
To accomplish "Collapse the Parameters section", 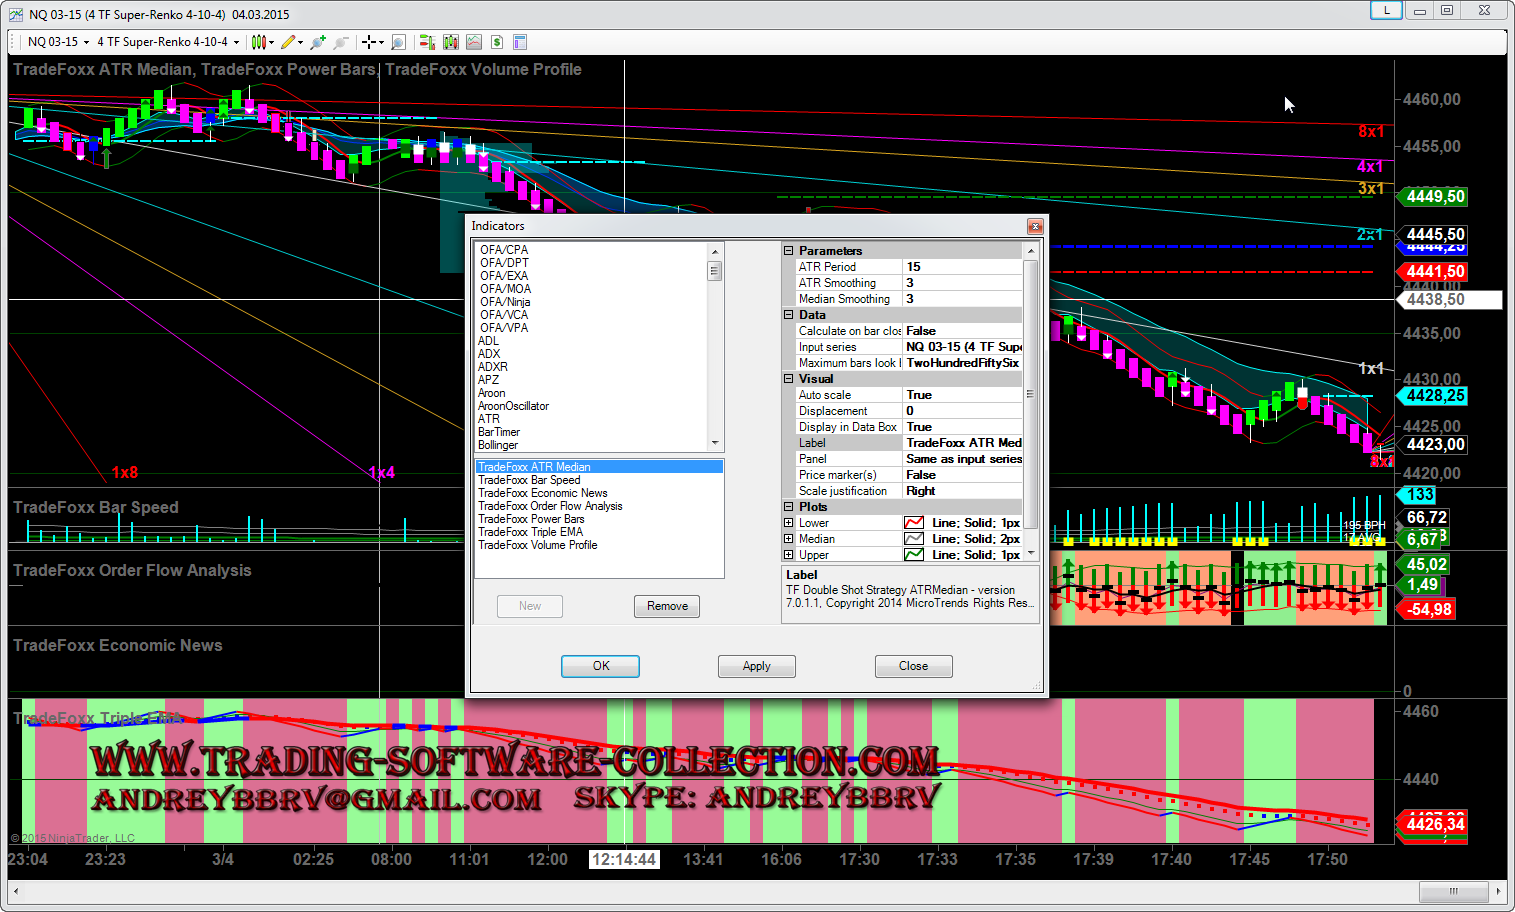I will (788, 251).
